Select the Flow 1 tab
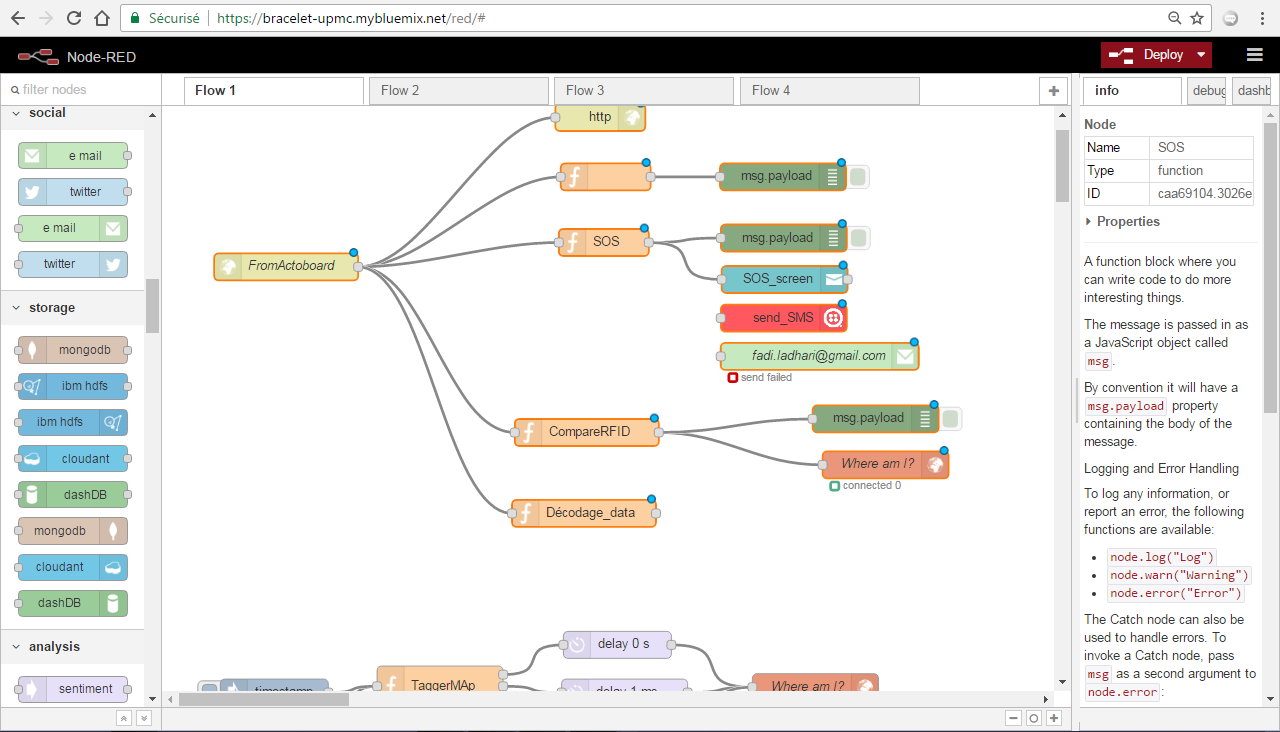Viewport: 1280px width, 732px height. (x=274, y=90)
